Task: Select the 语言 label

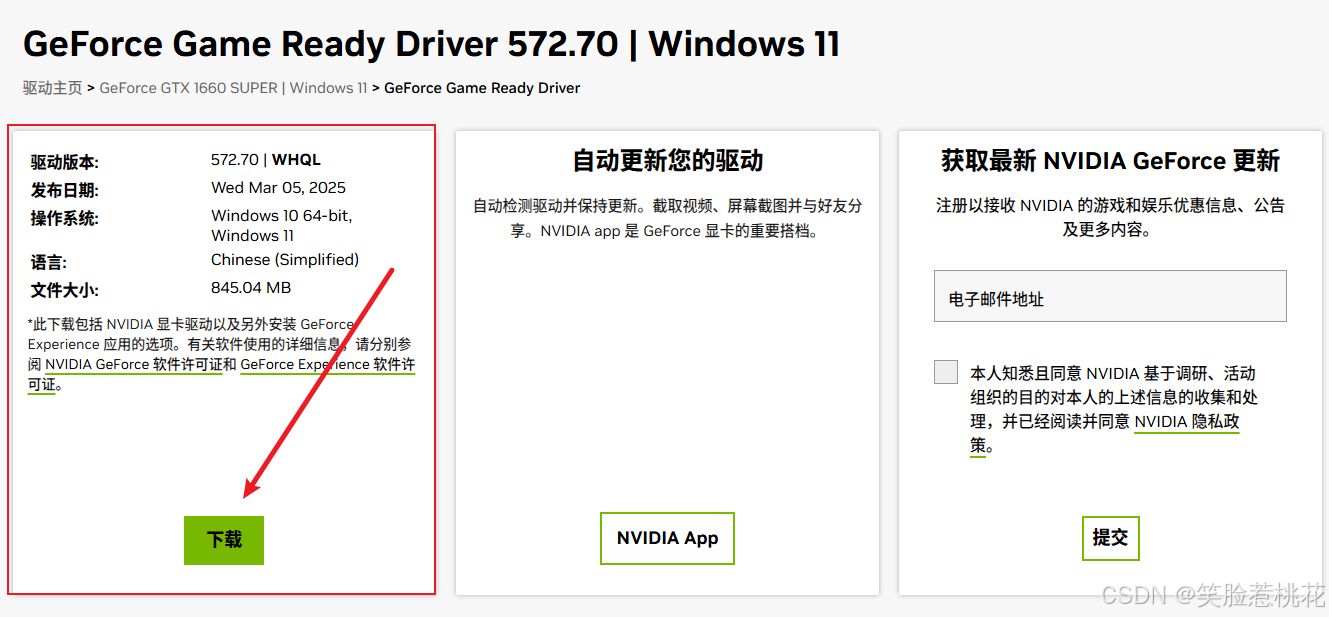Action: [49, 263]
